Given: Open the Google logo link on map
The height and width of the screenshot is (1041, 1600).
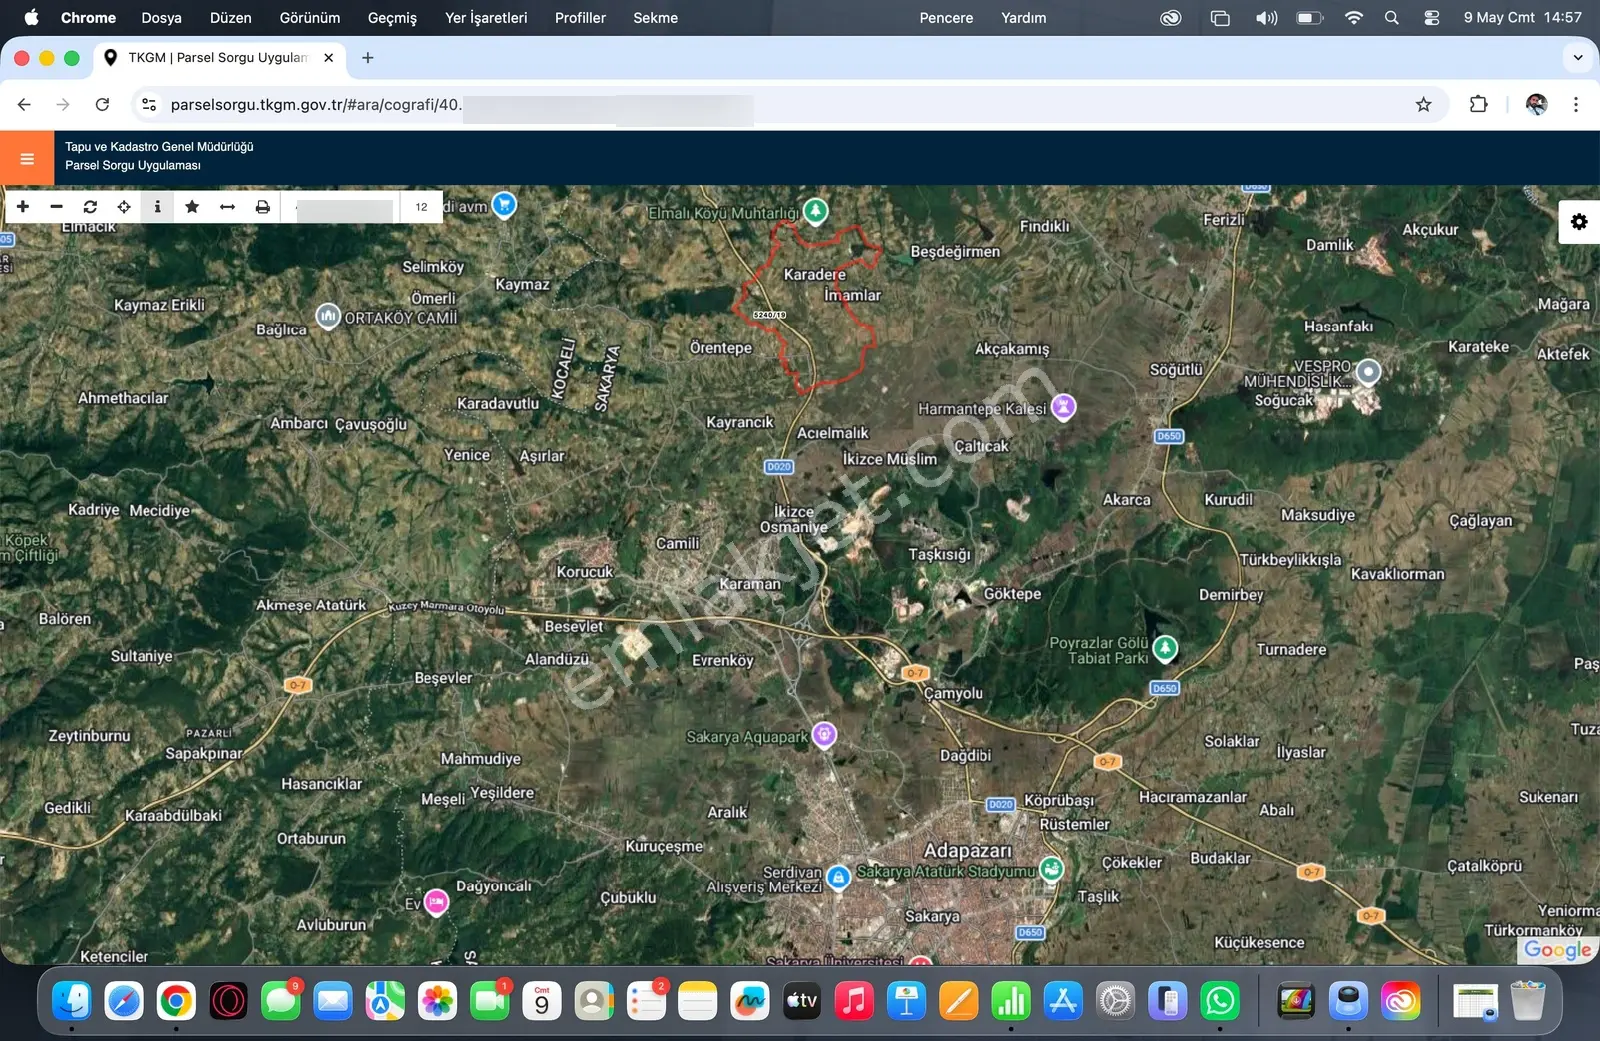Looking at the screenshot, I should pos(1557,950).
